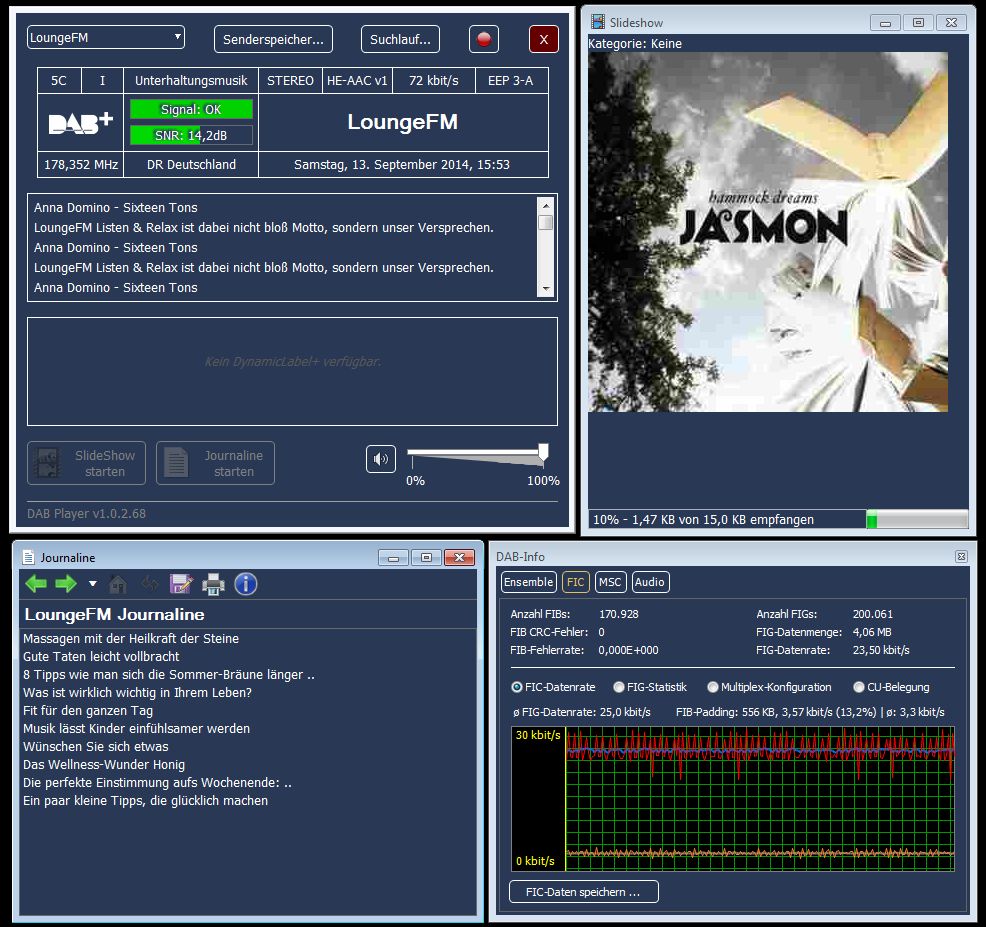986x927 pixels.
Task: Click the scroll-down arrow of the text list
Action: point(546,289)
